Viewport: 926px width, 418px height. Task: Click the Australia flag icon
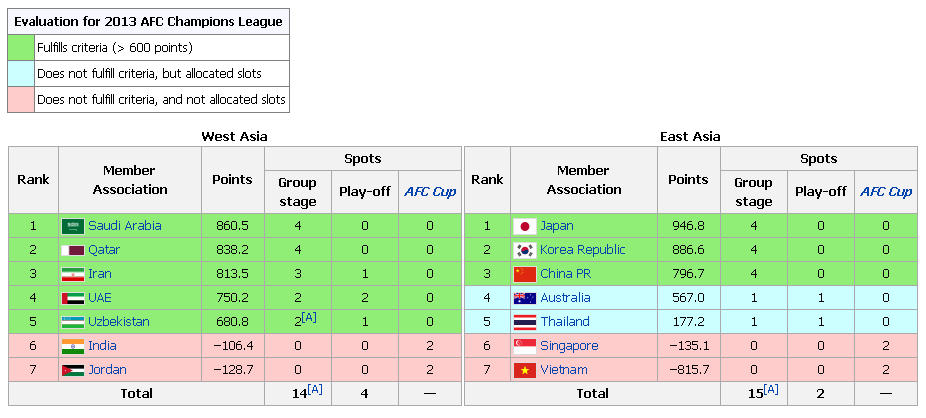coord(524,298)
